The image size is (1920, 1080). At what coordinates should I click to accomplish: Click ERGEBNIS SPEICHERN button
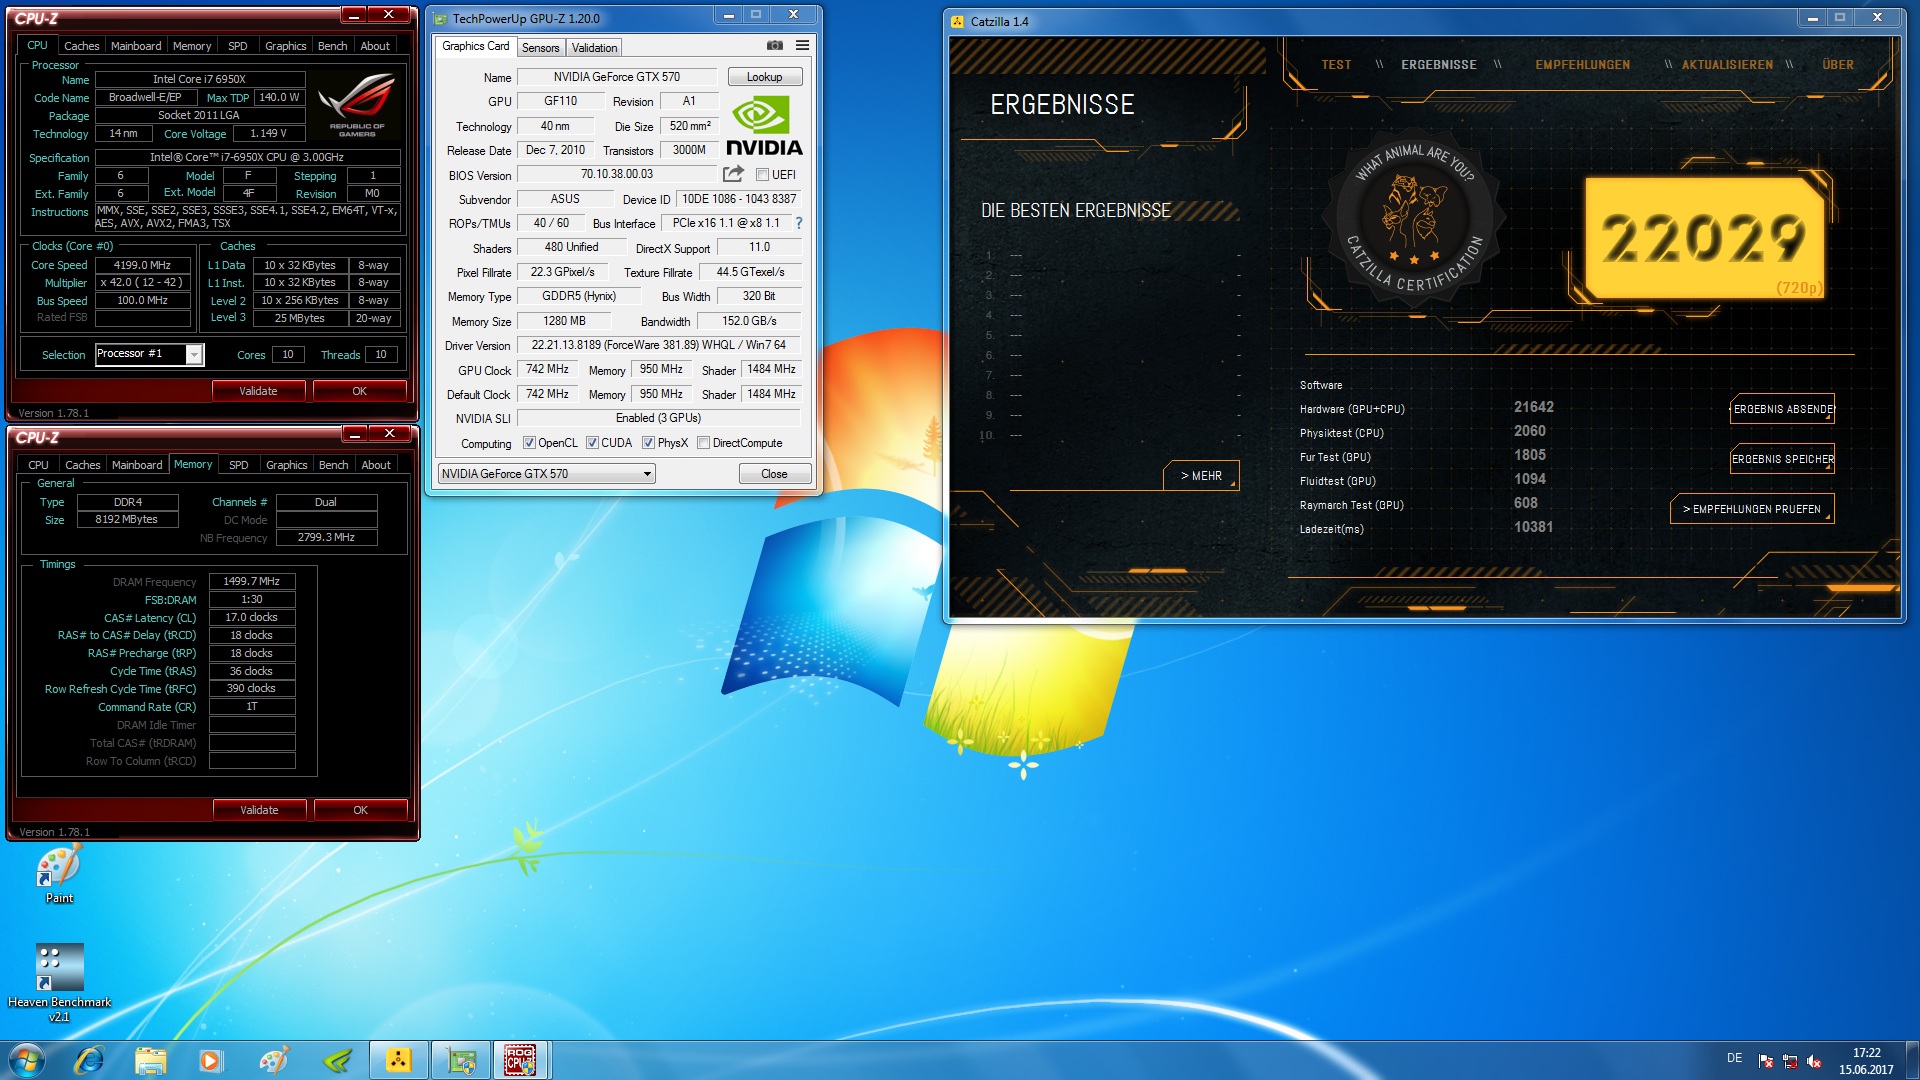point(1782,459)
